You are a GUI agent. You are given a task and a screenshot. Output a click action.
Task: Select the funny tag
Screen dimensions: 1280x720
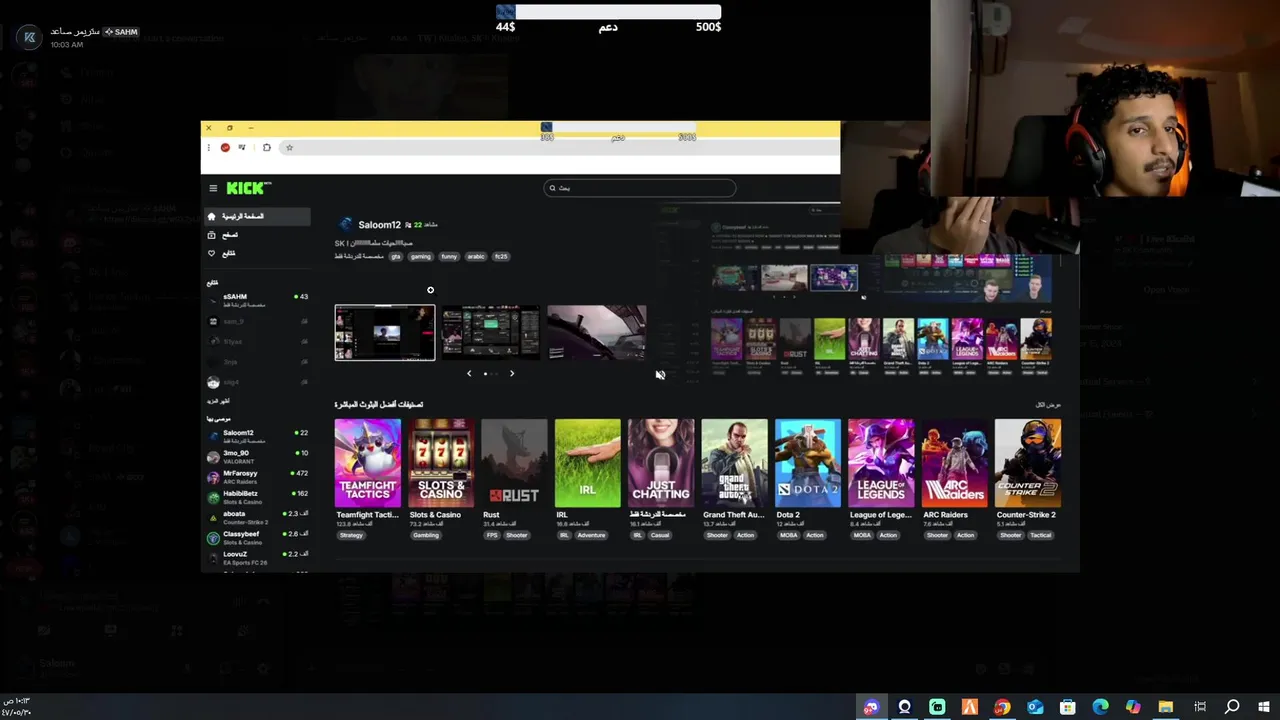[x=449, y=256]
